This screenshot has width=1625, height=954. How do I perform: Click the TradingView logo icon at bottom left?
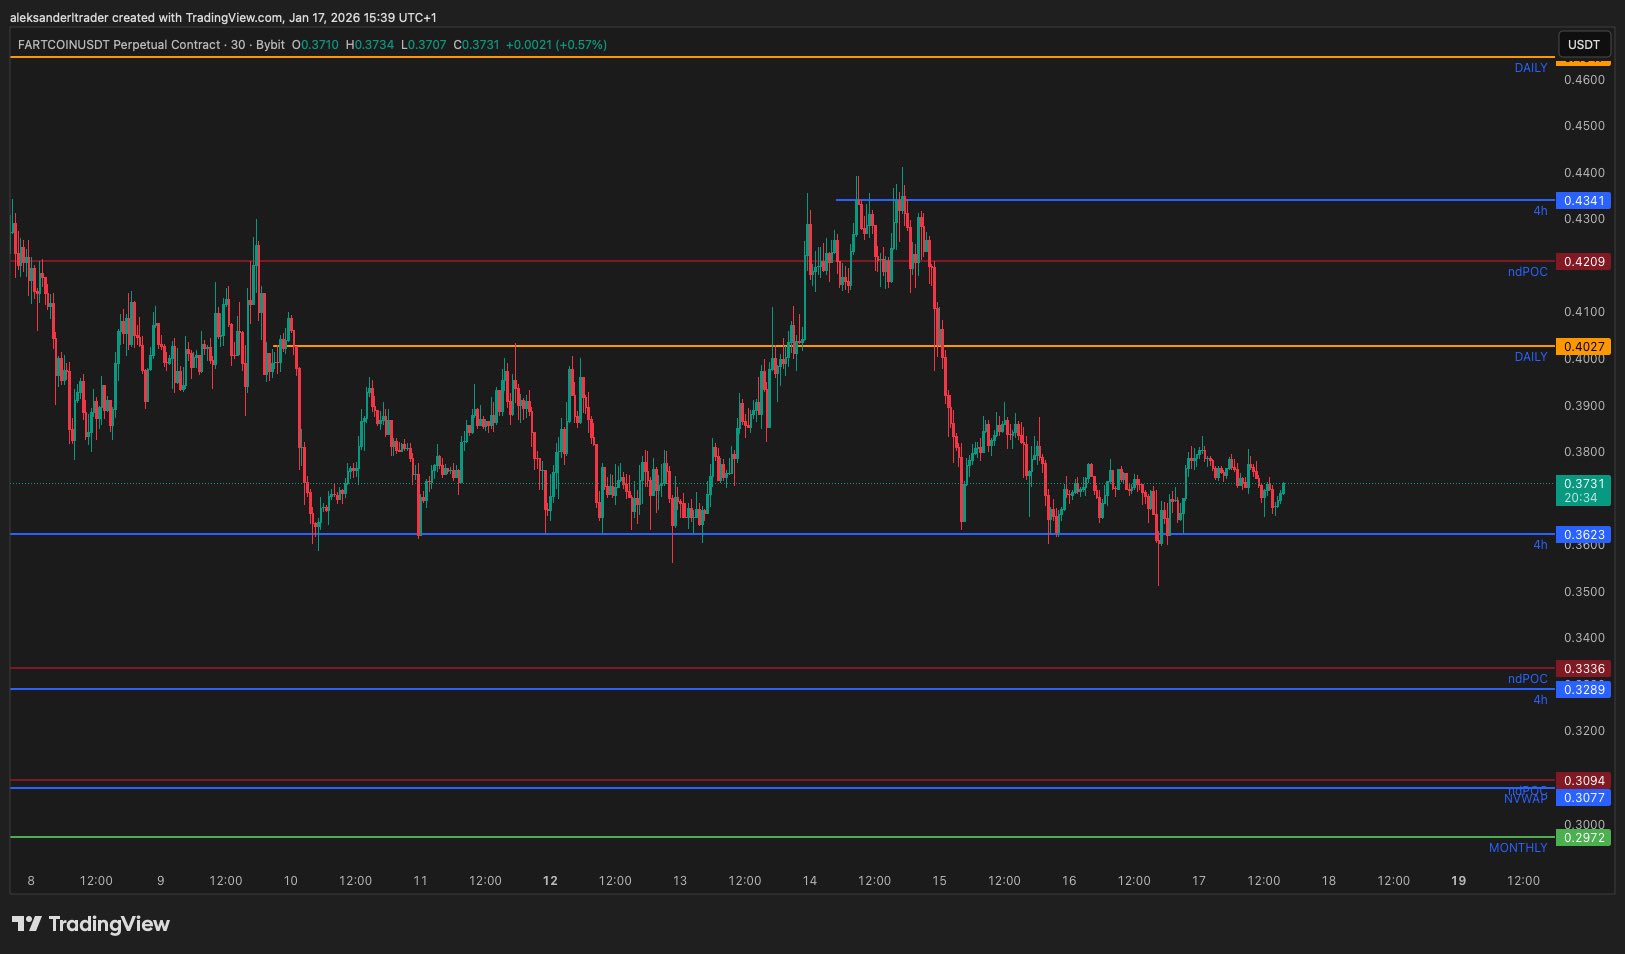(x=27, y=924)
